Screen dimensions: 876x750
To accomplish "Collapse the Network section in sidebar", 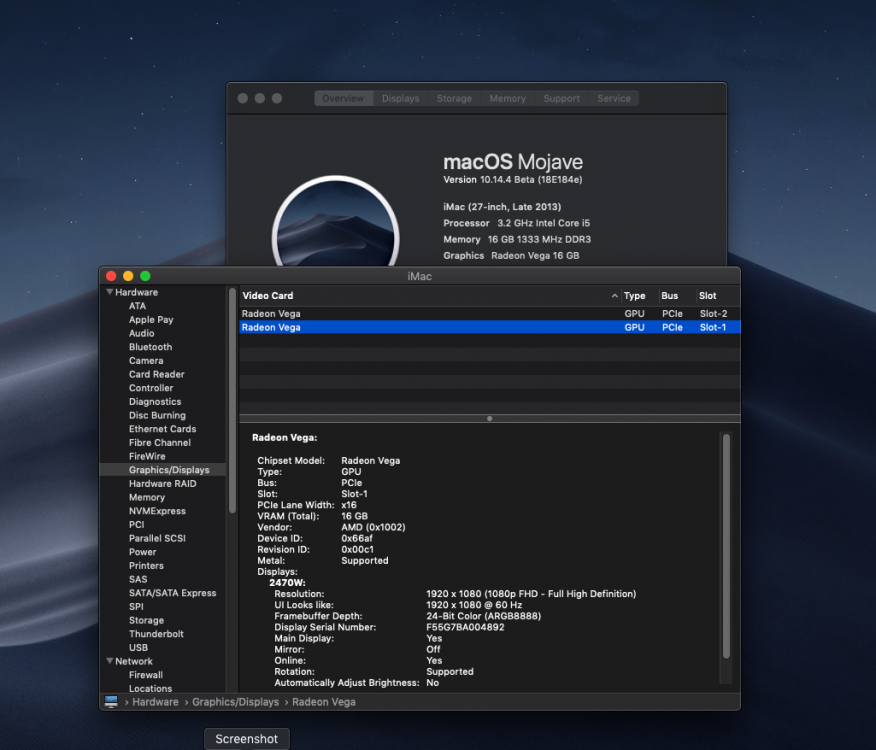I will (110, 661).
